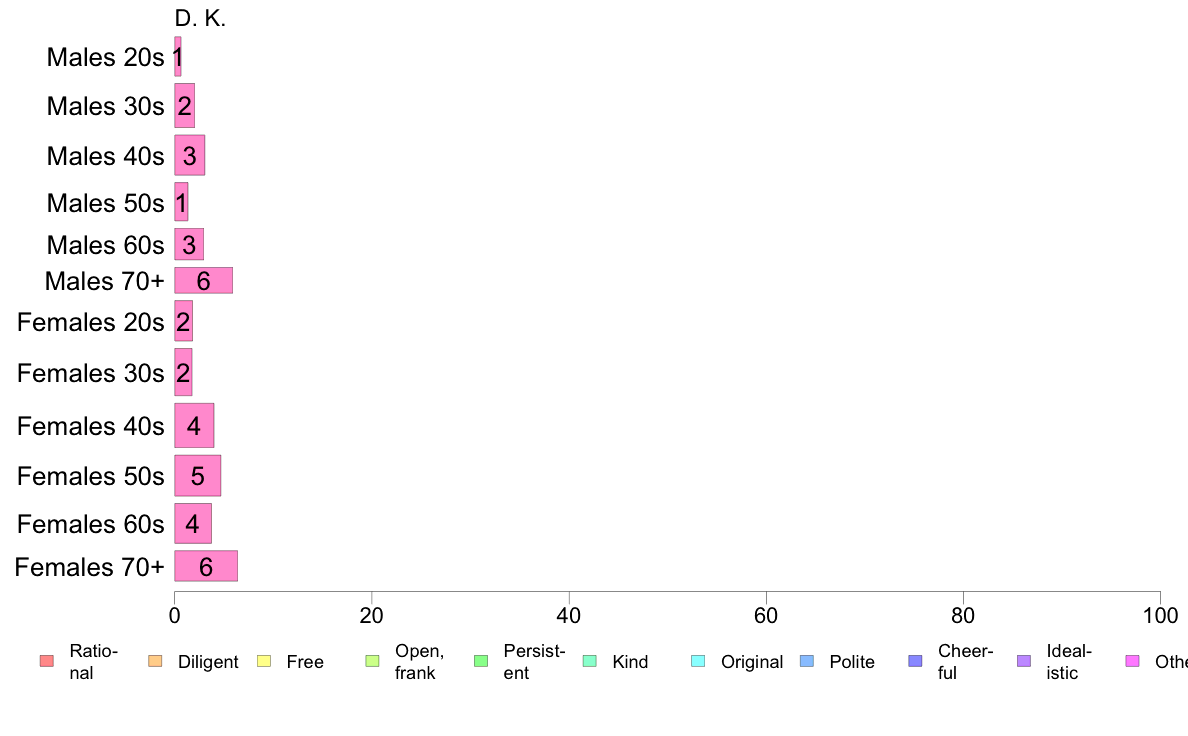Viewport: 1188px width, 736px height.
Task: Click the Open, frank legend swatch
Action: (372, 661)
